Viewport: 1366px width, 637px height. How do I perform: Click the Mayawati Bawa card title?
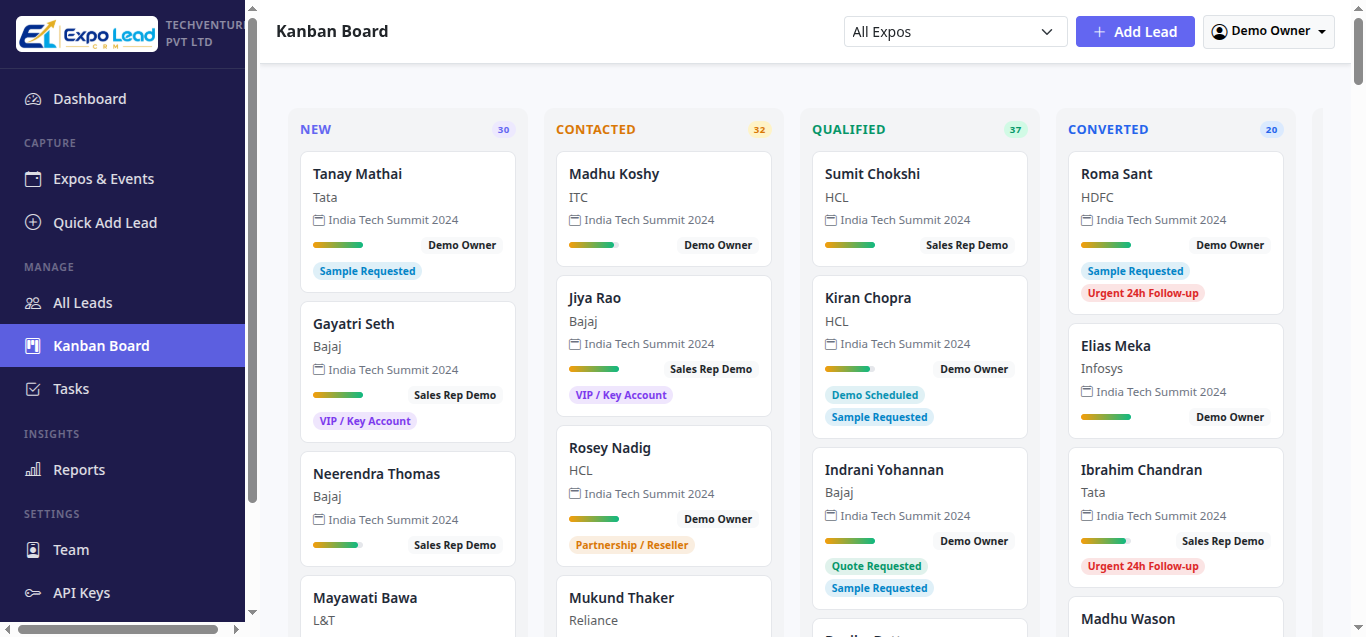click(365, 598)
